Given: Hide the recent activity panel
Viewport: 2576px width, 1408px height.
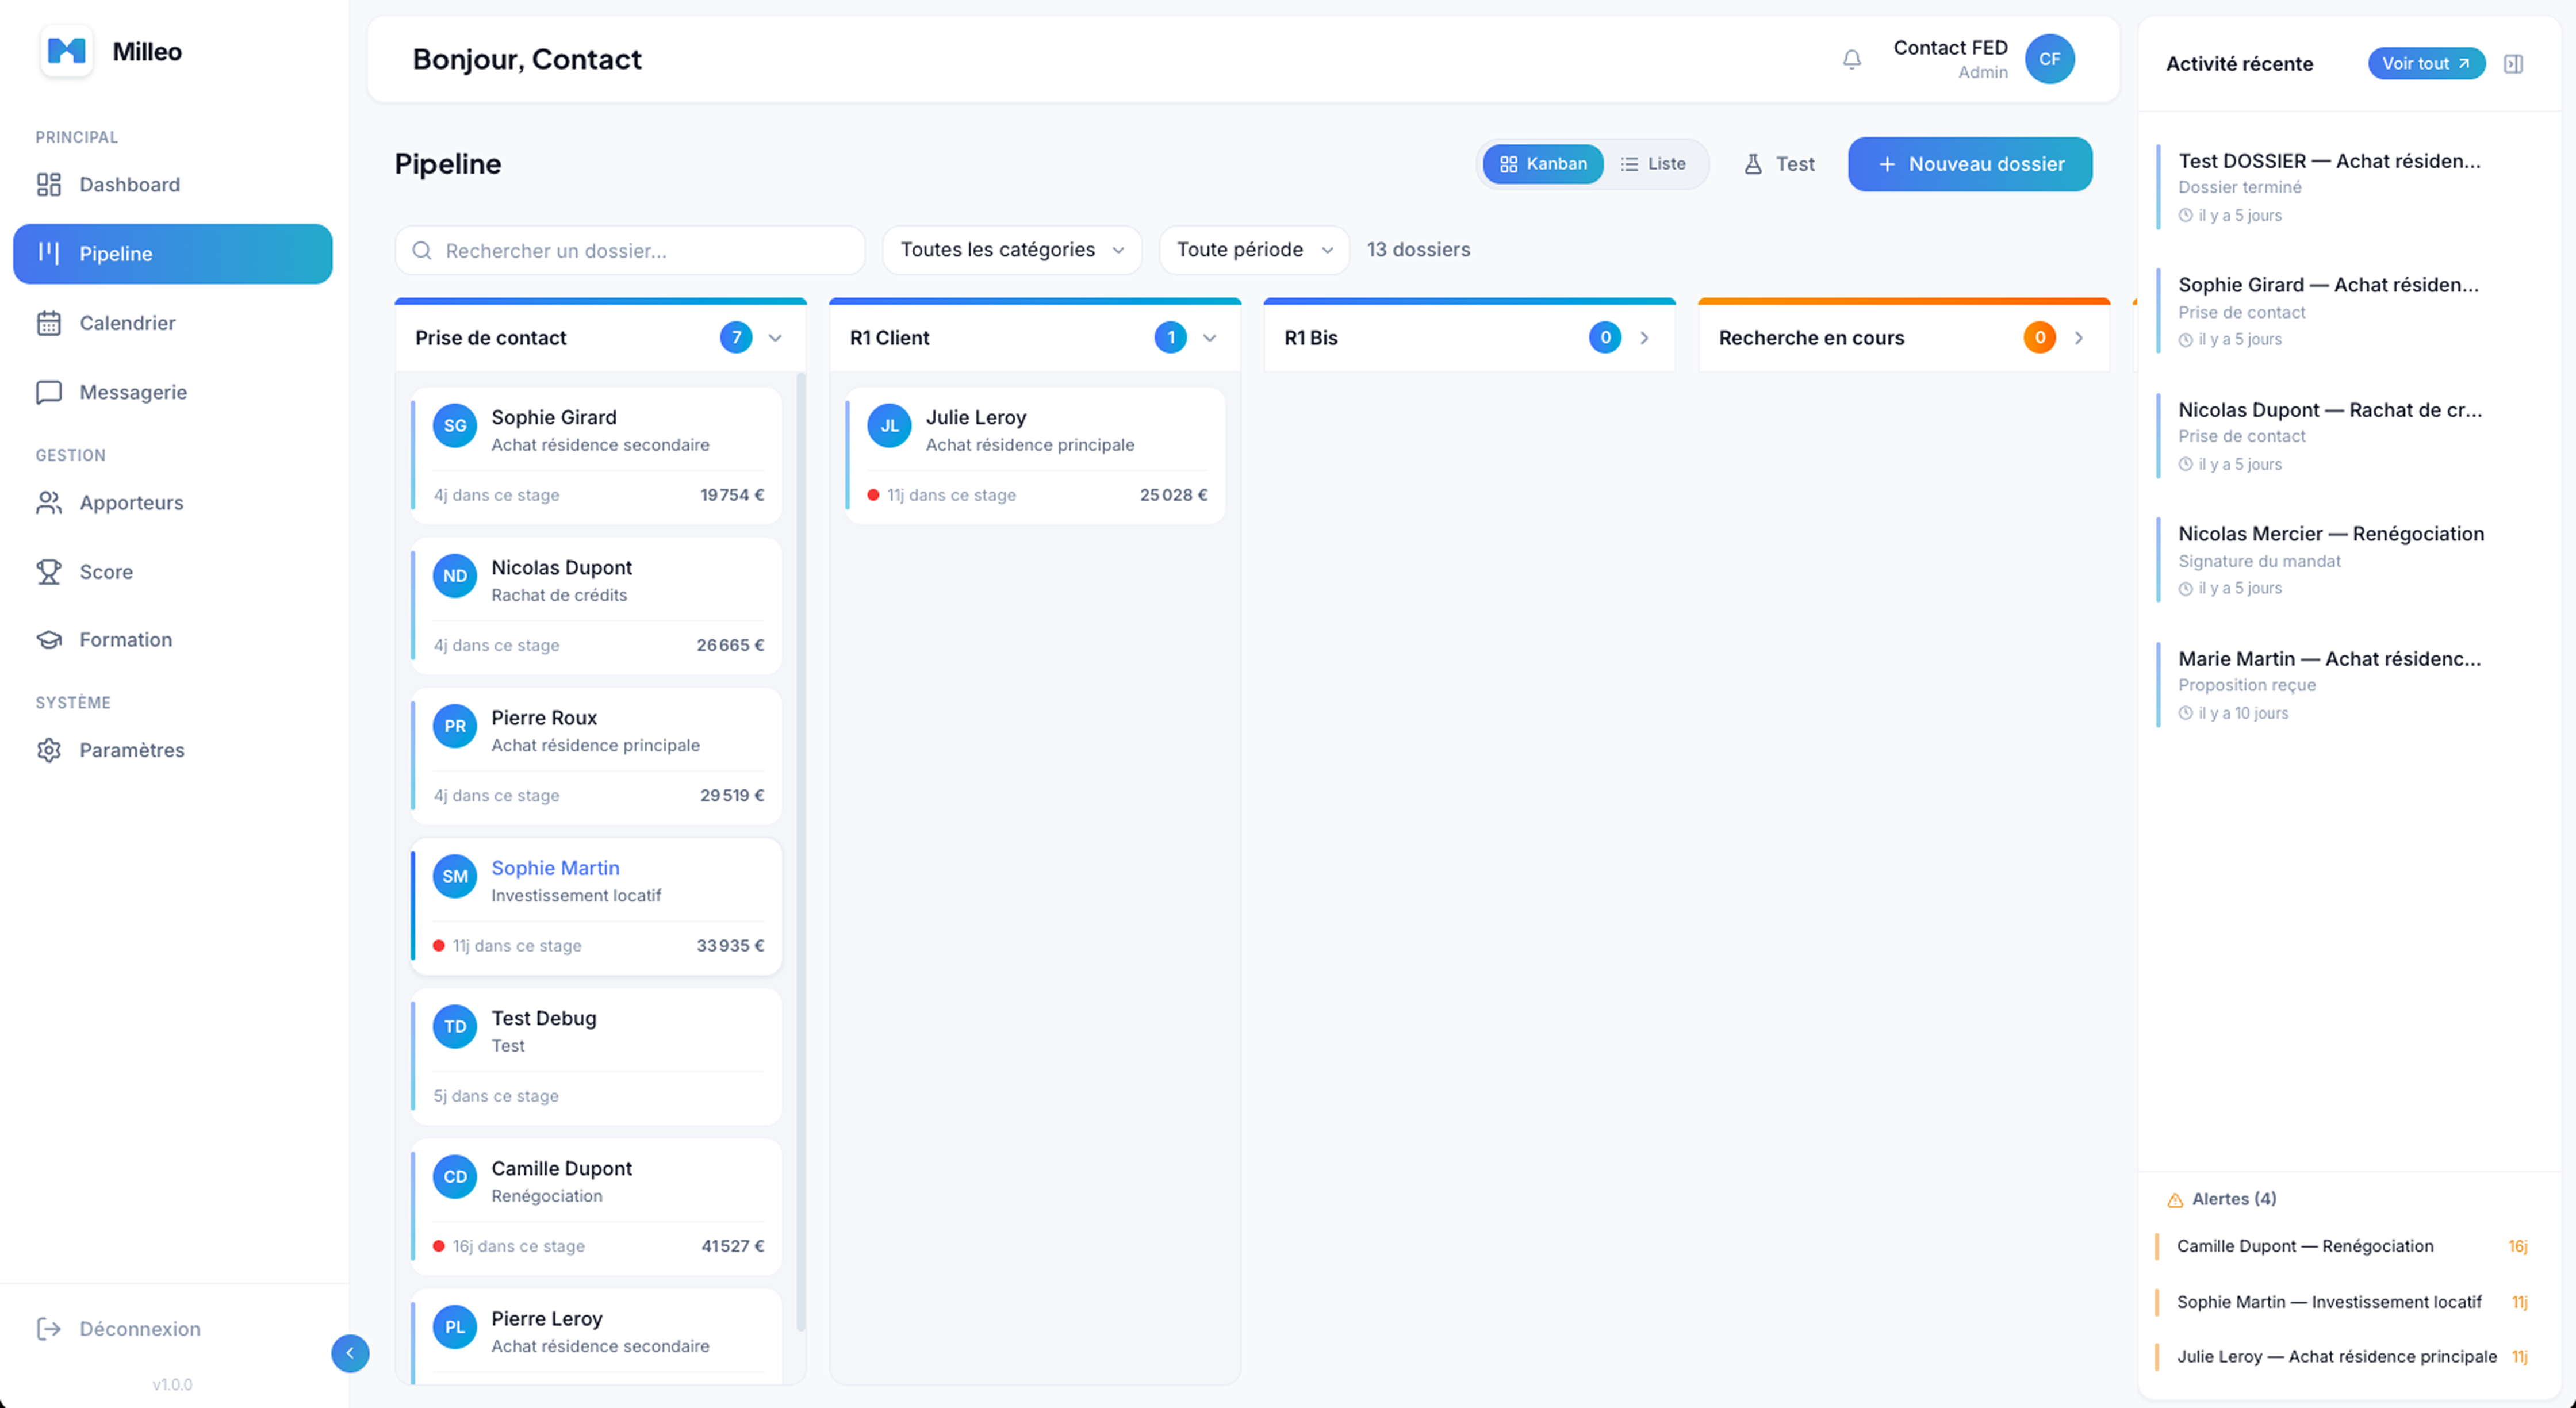Looking at the screenshot, I should click(2513, 64).
